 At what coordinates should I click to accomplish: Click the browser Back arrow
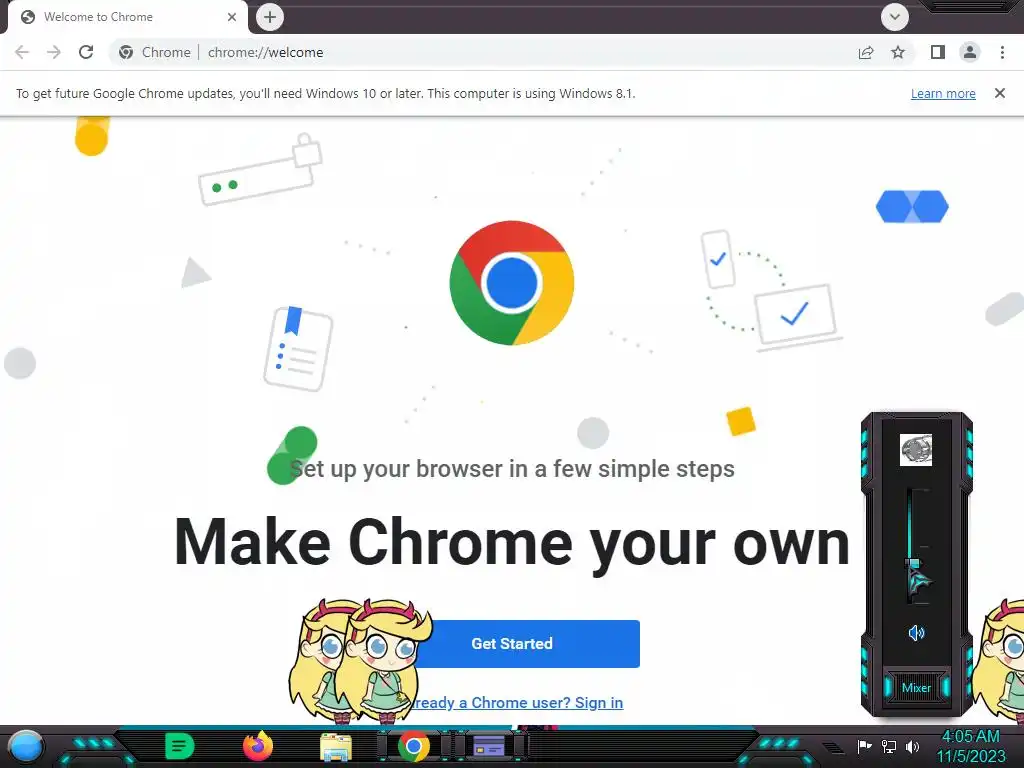coord(22,52)
